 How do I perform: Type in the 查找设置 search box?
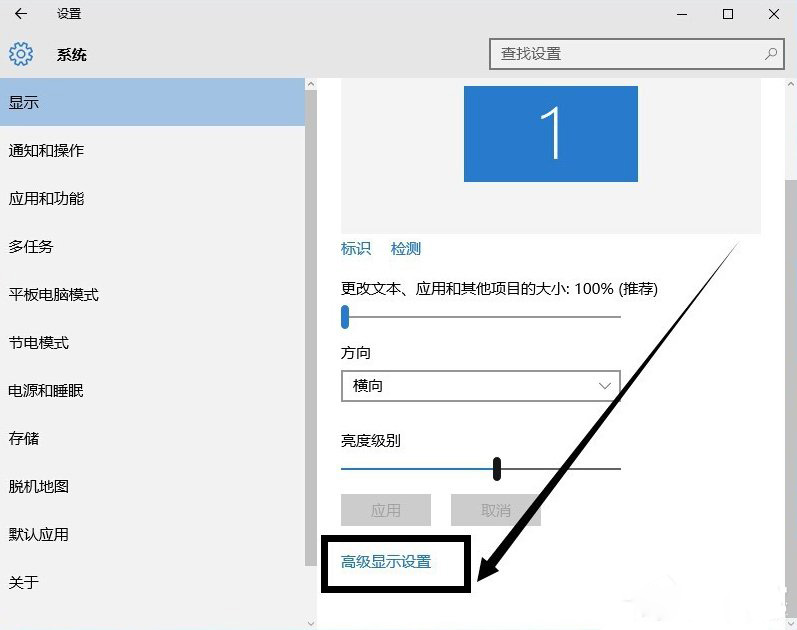coord(625,54)
